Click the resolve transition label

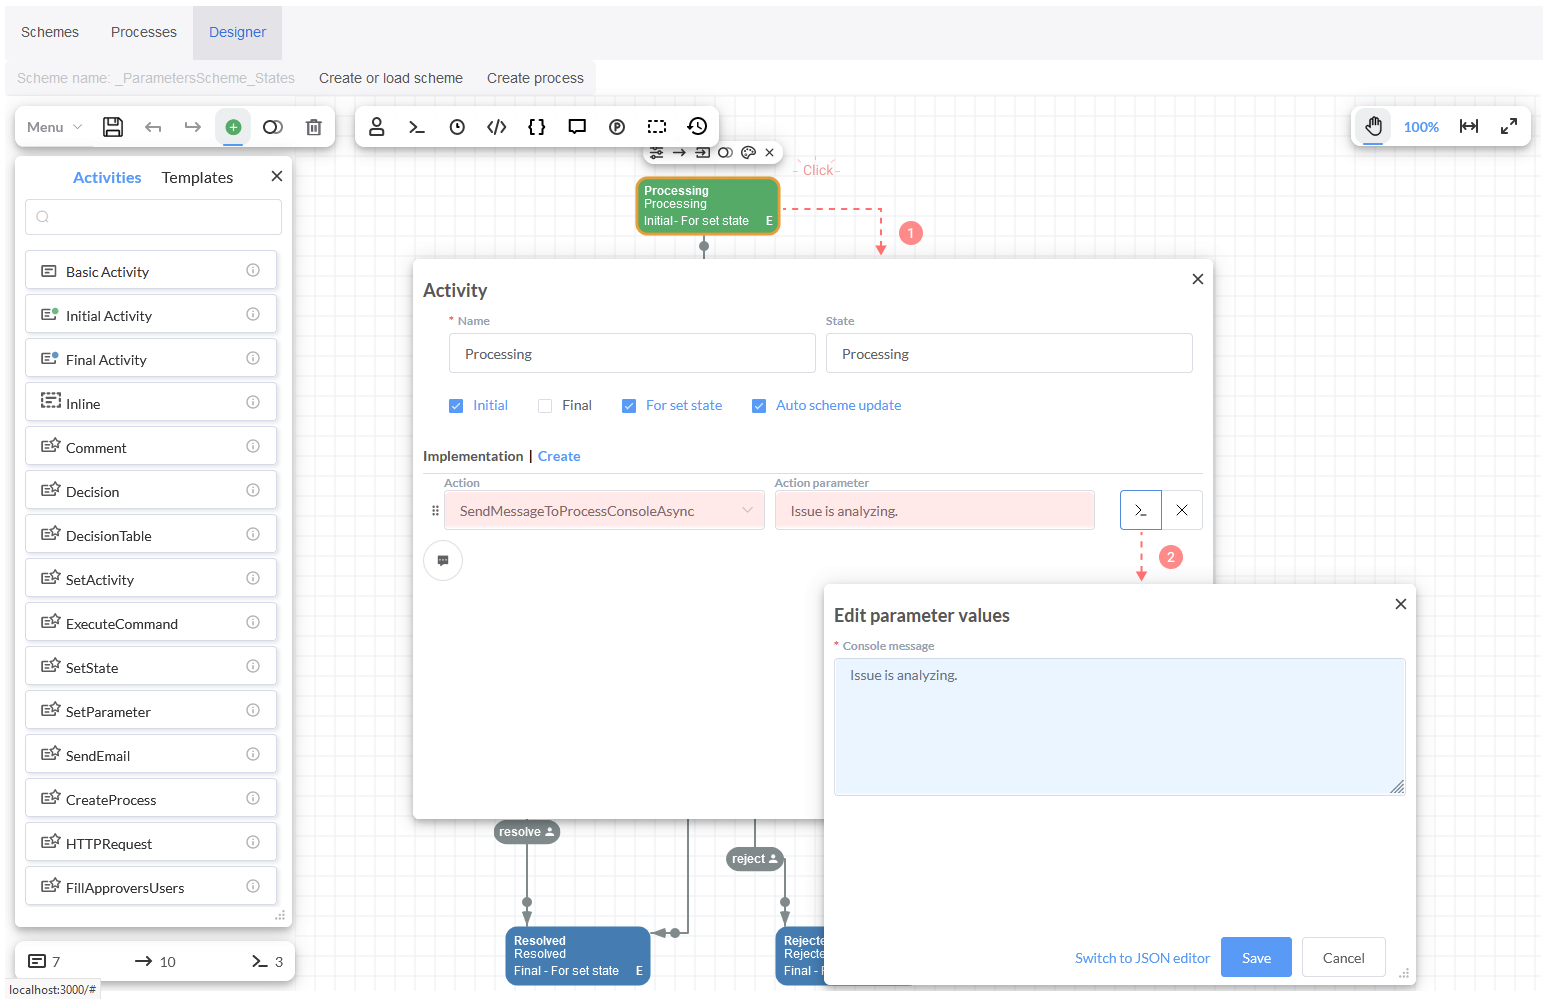point(527,832)
